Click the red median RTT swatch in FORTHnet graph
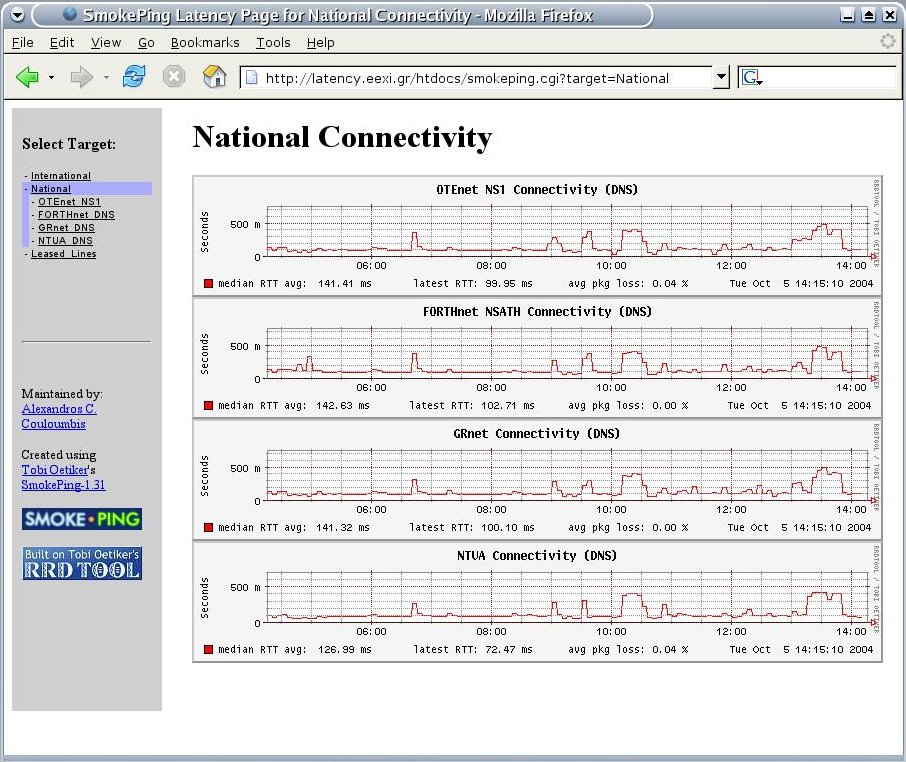This screenshot has height=762, width=906. [209, 406]
